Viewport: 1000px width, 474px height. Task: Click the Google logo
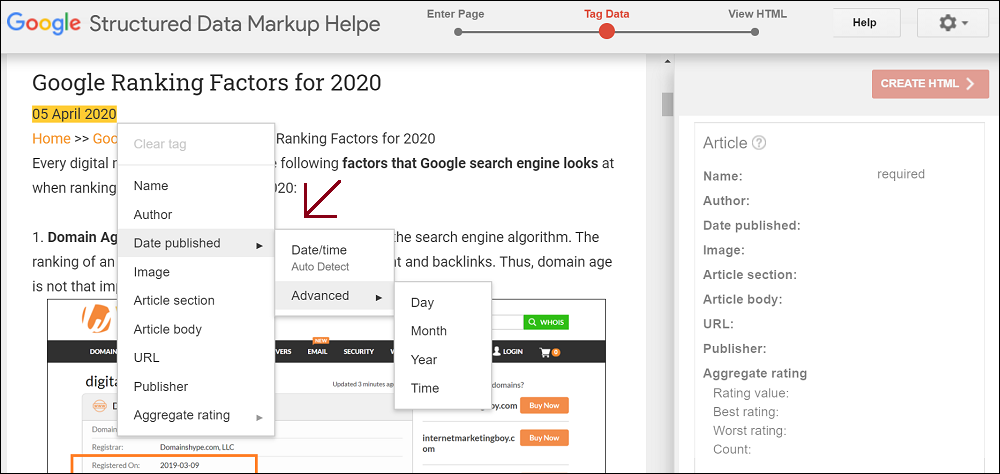(x=43, y=24)
